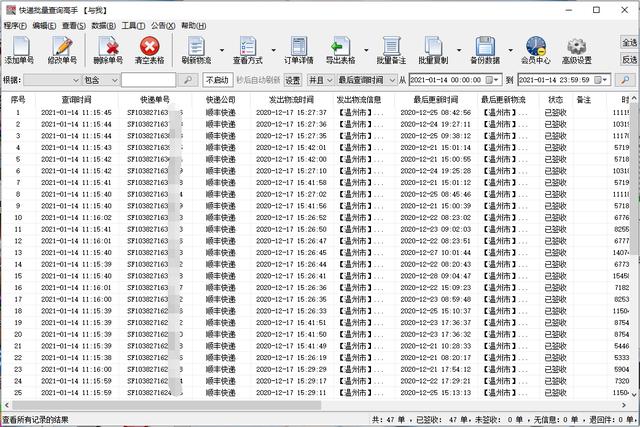
Task: Click the 修改单号 (edit tracking number) icon
Action: (62, 49)
